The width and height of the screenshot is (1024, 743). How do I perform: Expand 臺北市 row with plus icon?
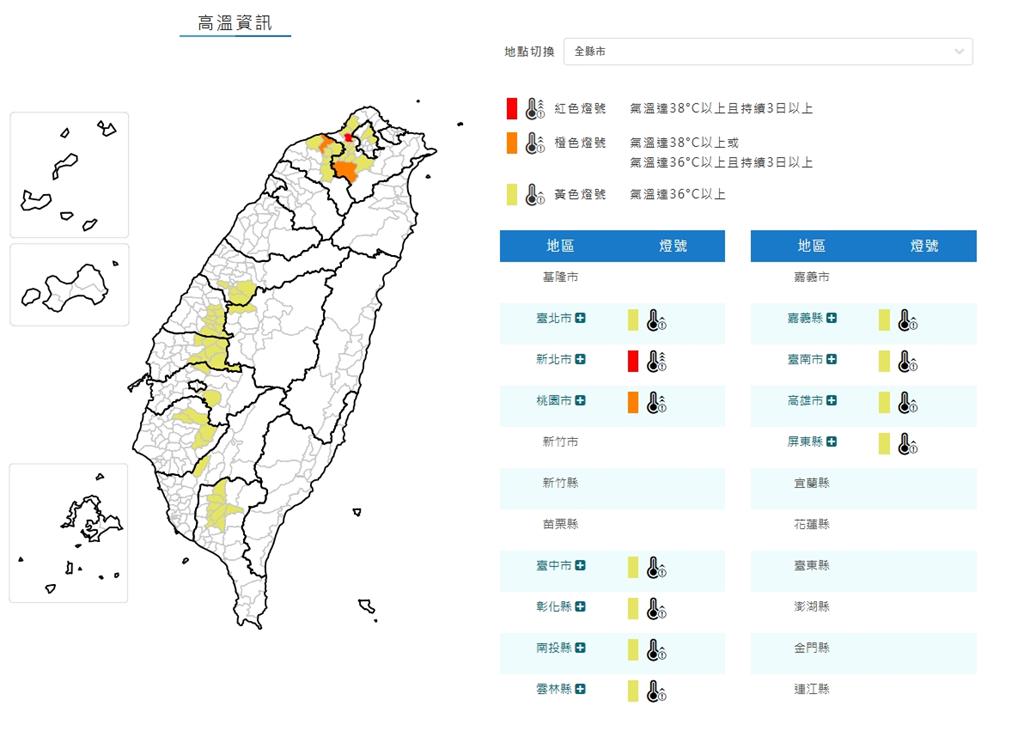click(x=580, y=318)
